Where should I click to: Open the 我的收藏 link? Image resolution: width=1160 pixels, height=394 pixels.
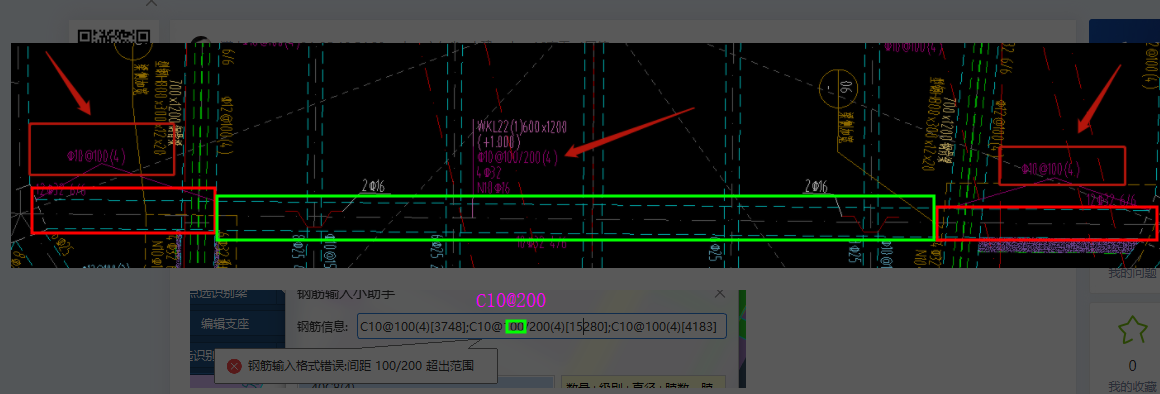[x=1132, y=387]
